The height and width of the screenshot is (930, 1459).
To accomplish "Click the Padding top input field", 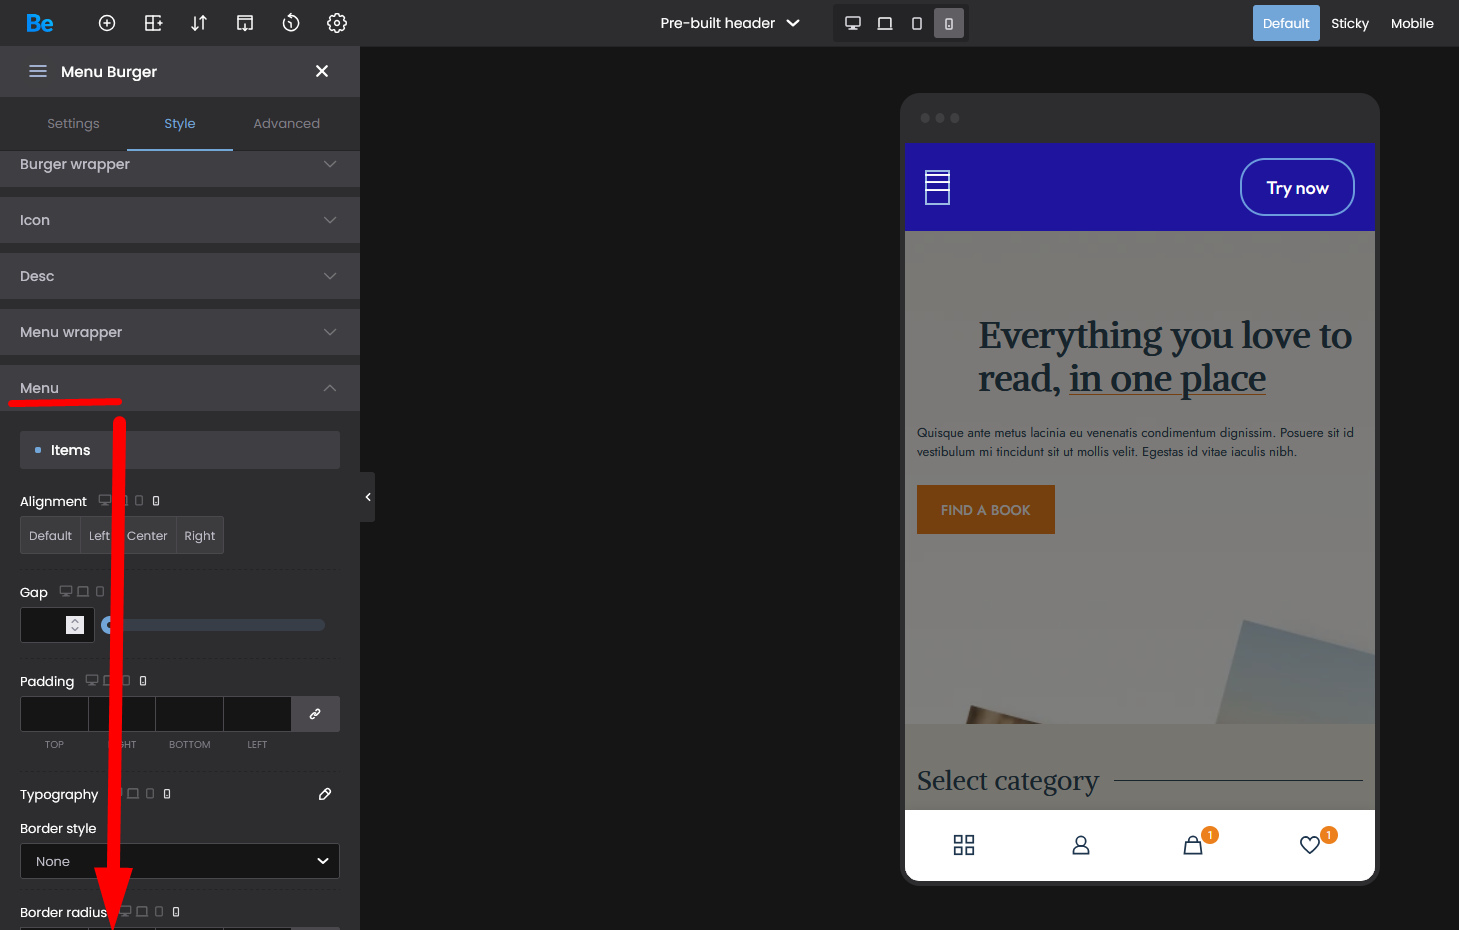I will point(54,714).
